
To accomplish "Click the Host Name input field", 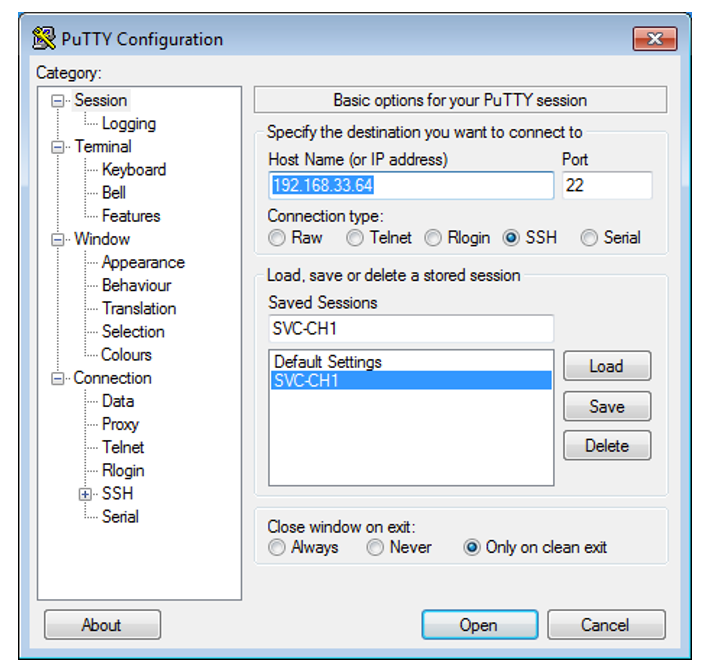I will coord(411,185).
